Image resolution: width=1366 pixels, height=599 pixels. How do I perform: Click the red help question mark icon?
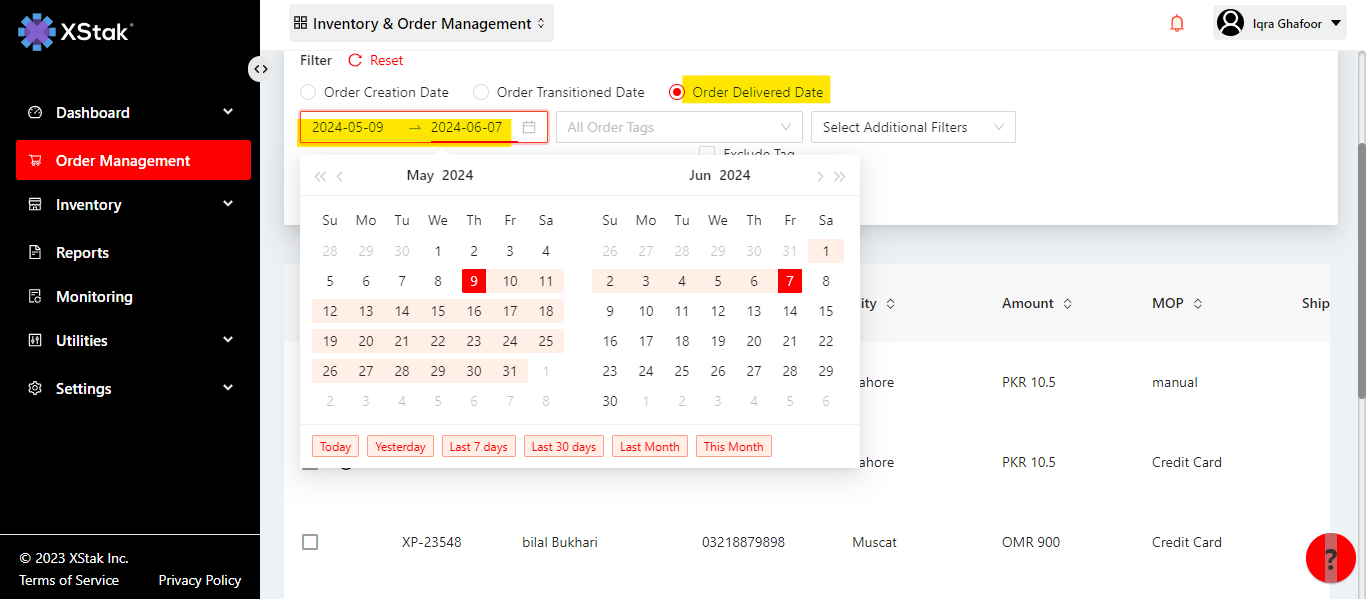point(1330,558)
